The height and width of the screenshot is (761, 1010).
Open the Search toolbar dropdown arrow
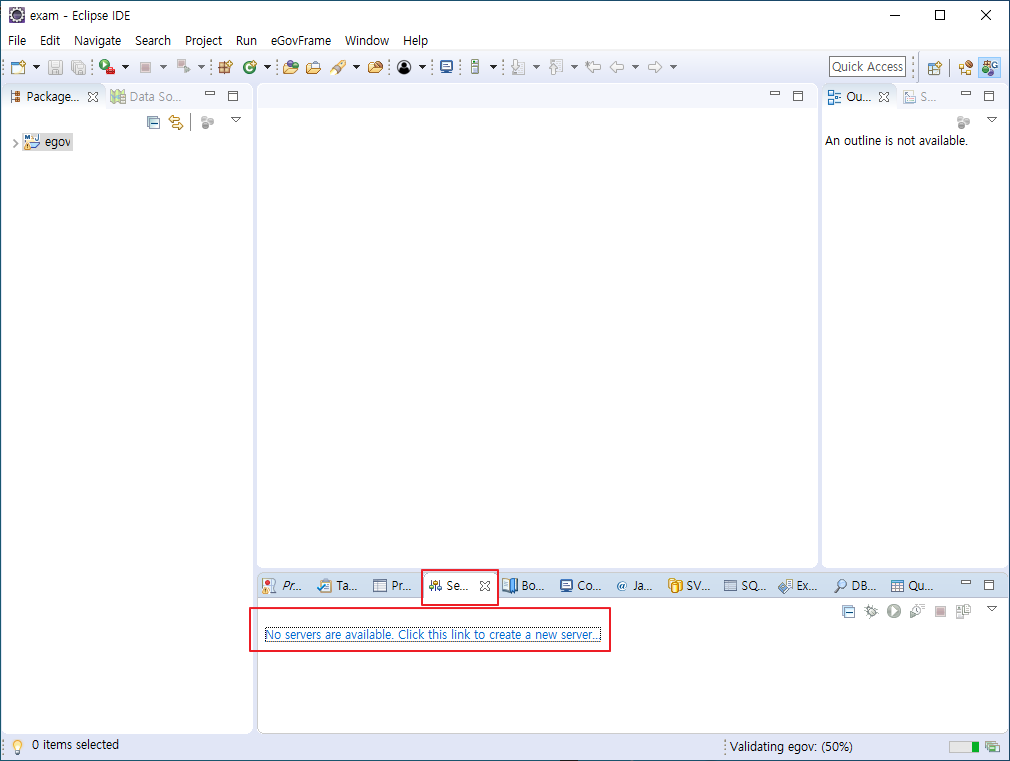tap(356, 67)
